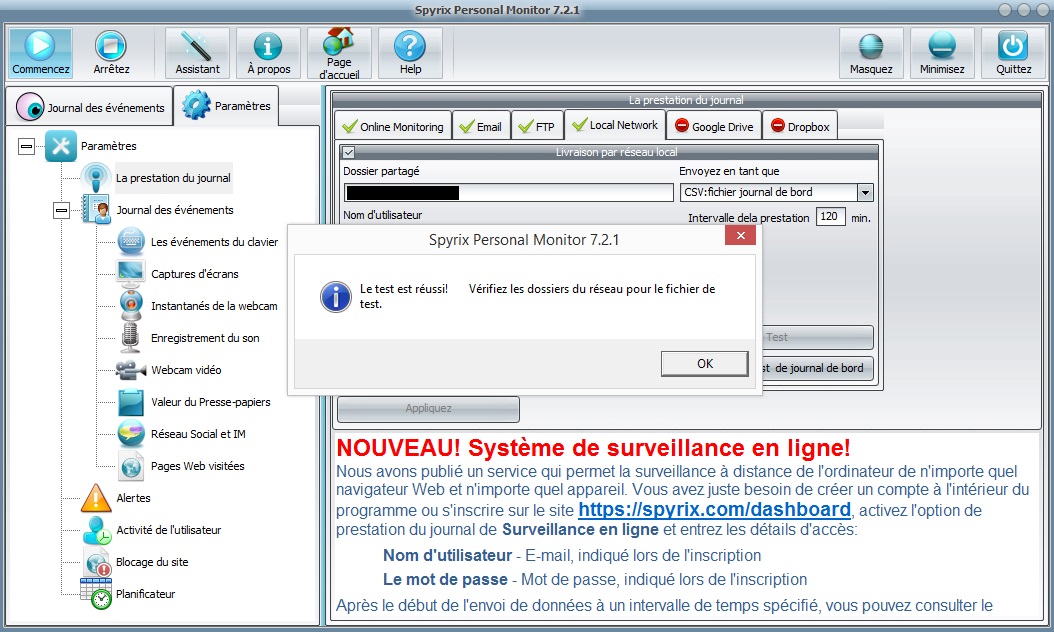Click the 'Le test est réussi!' message text
Image resolution: width=1054 pixels, height=632 pixels.
tap(404, 289)
